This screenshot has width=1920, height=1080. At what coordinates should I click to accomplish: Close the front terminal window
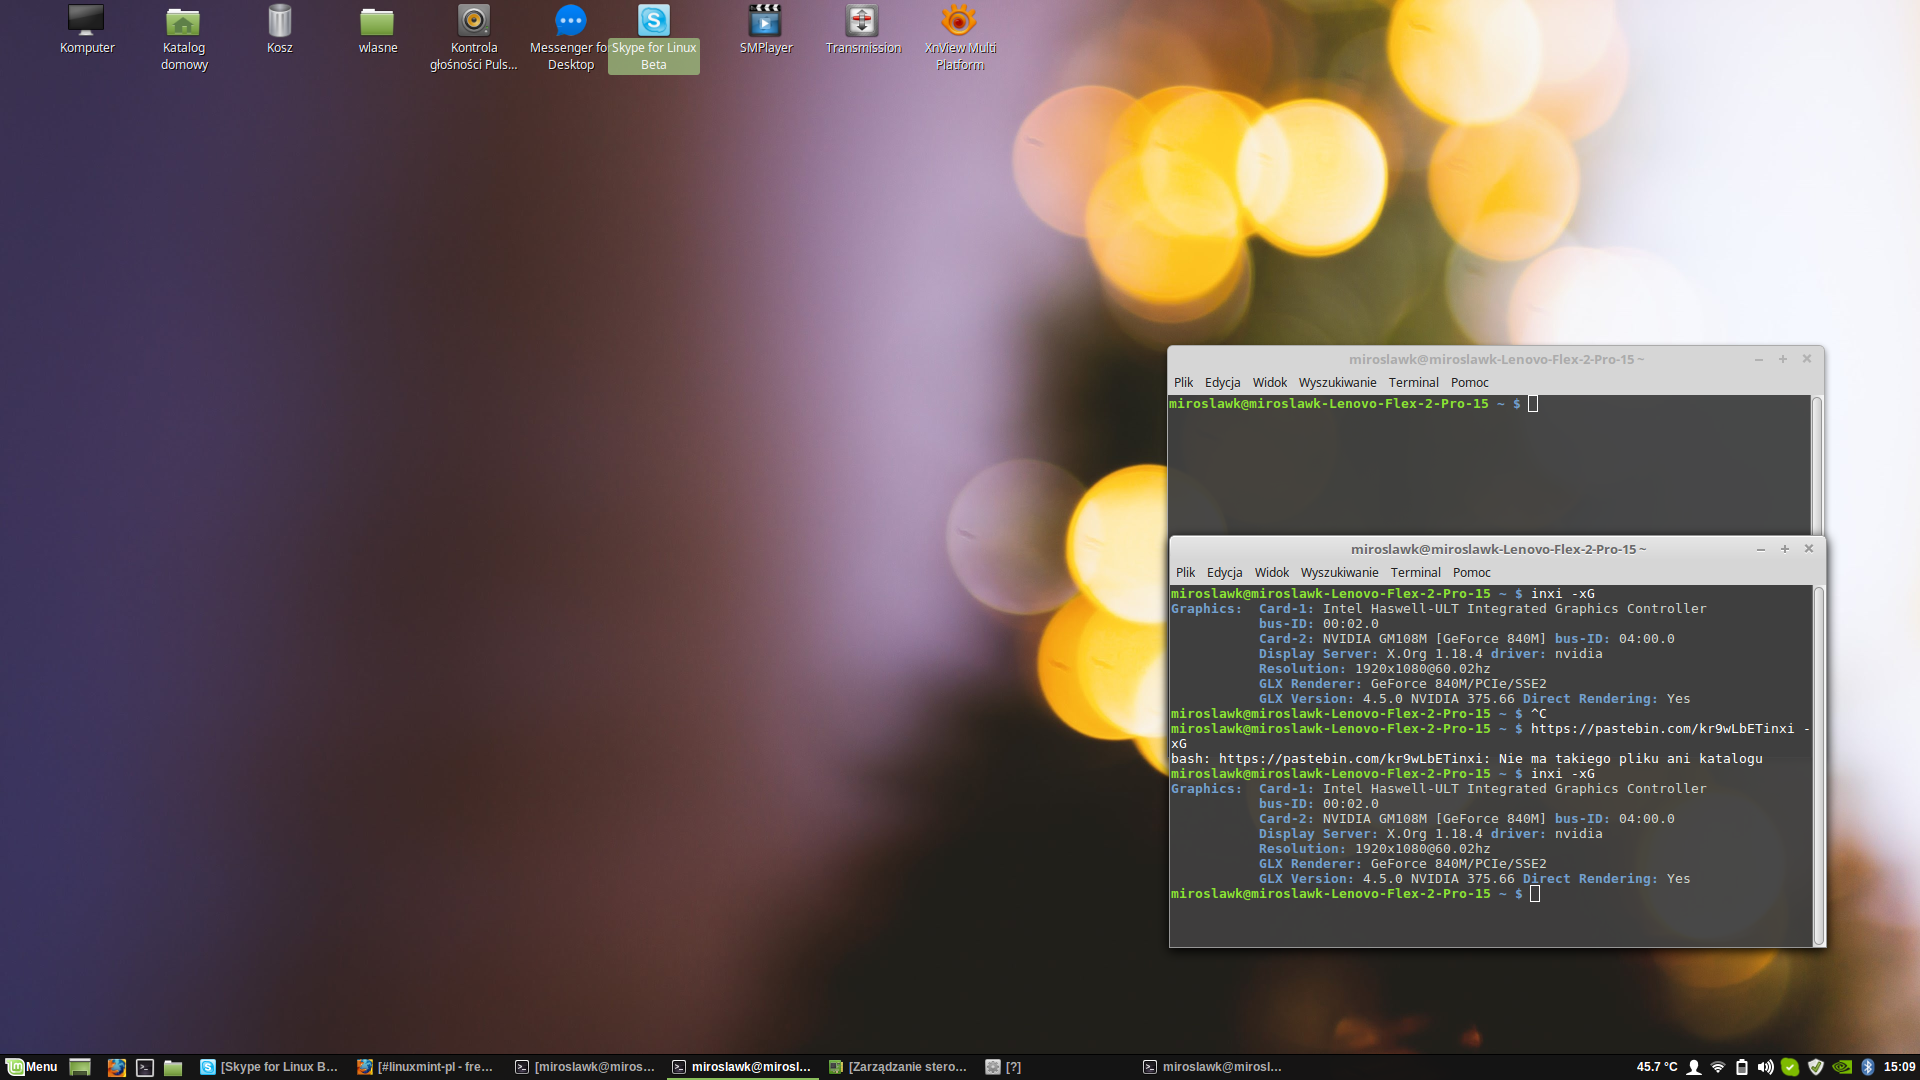point(1809,549)
